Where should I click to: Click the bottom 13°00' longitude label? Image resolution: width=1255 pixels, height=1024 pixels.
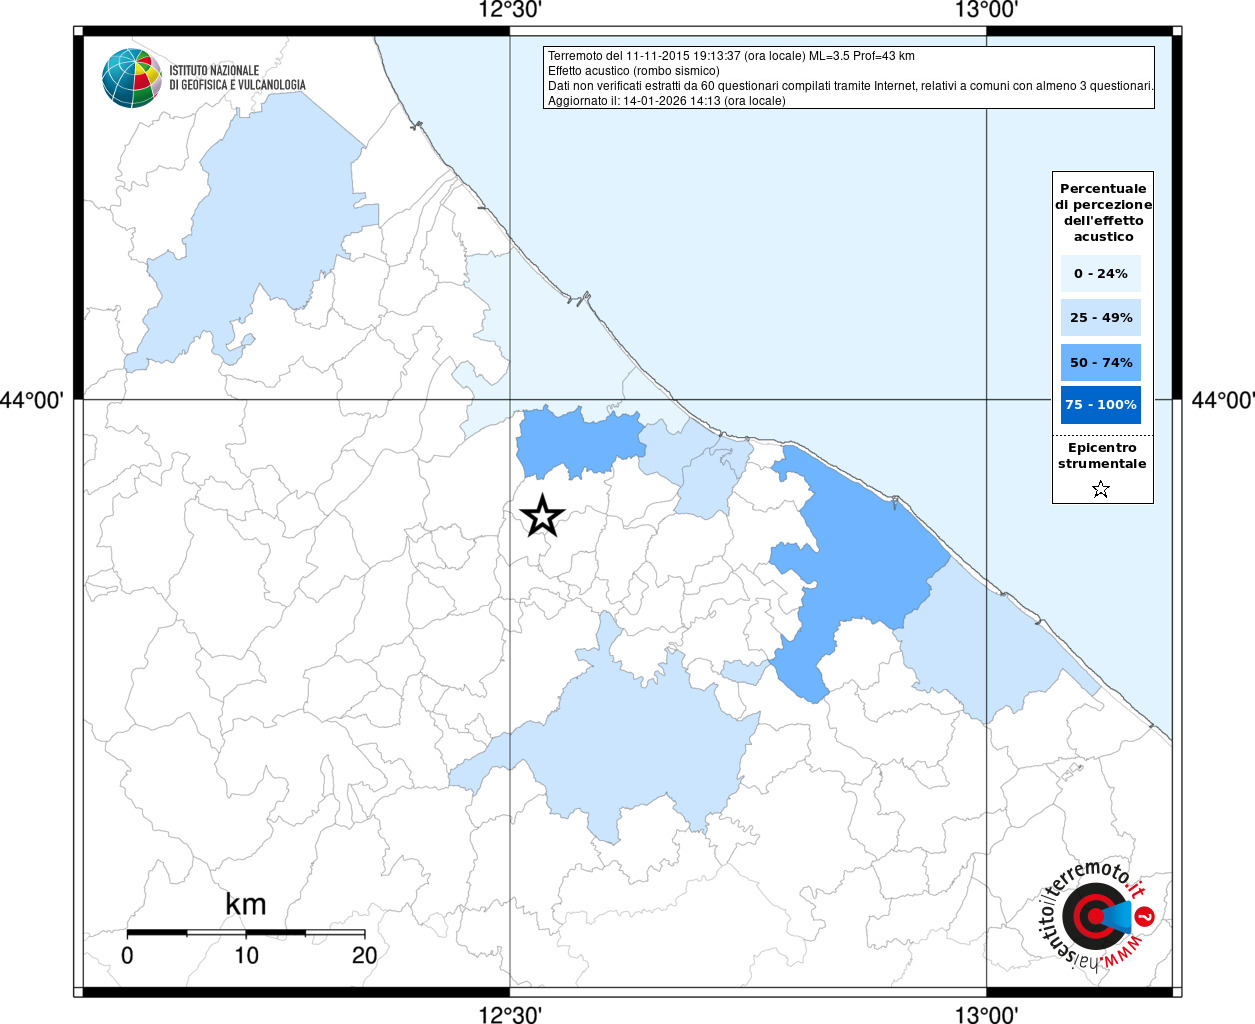click(x=986, y=1015)
